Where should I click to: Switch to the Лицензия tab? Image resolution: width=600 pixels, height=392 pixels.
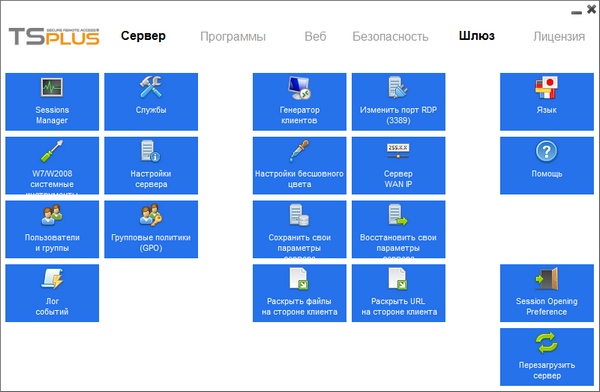(559, 36)
